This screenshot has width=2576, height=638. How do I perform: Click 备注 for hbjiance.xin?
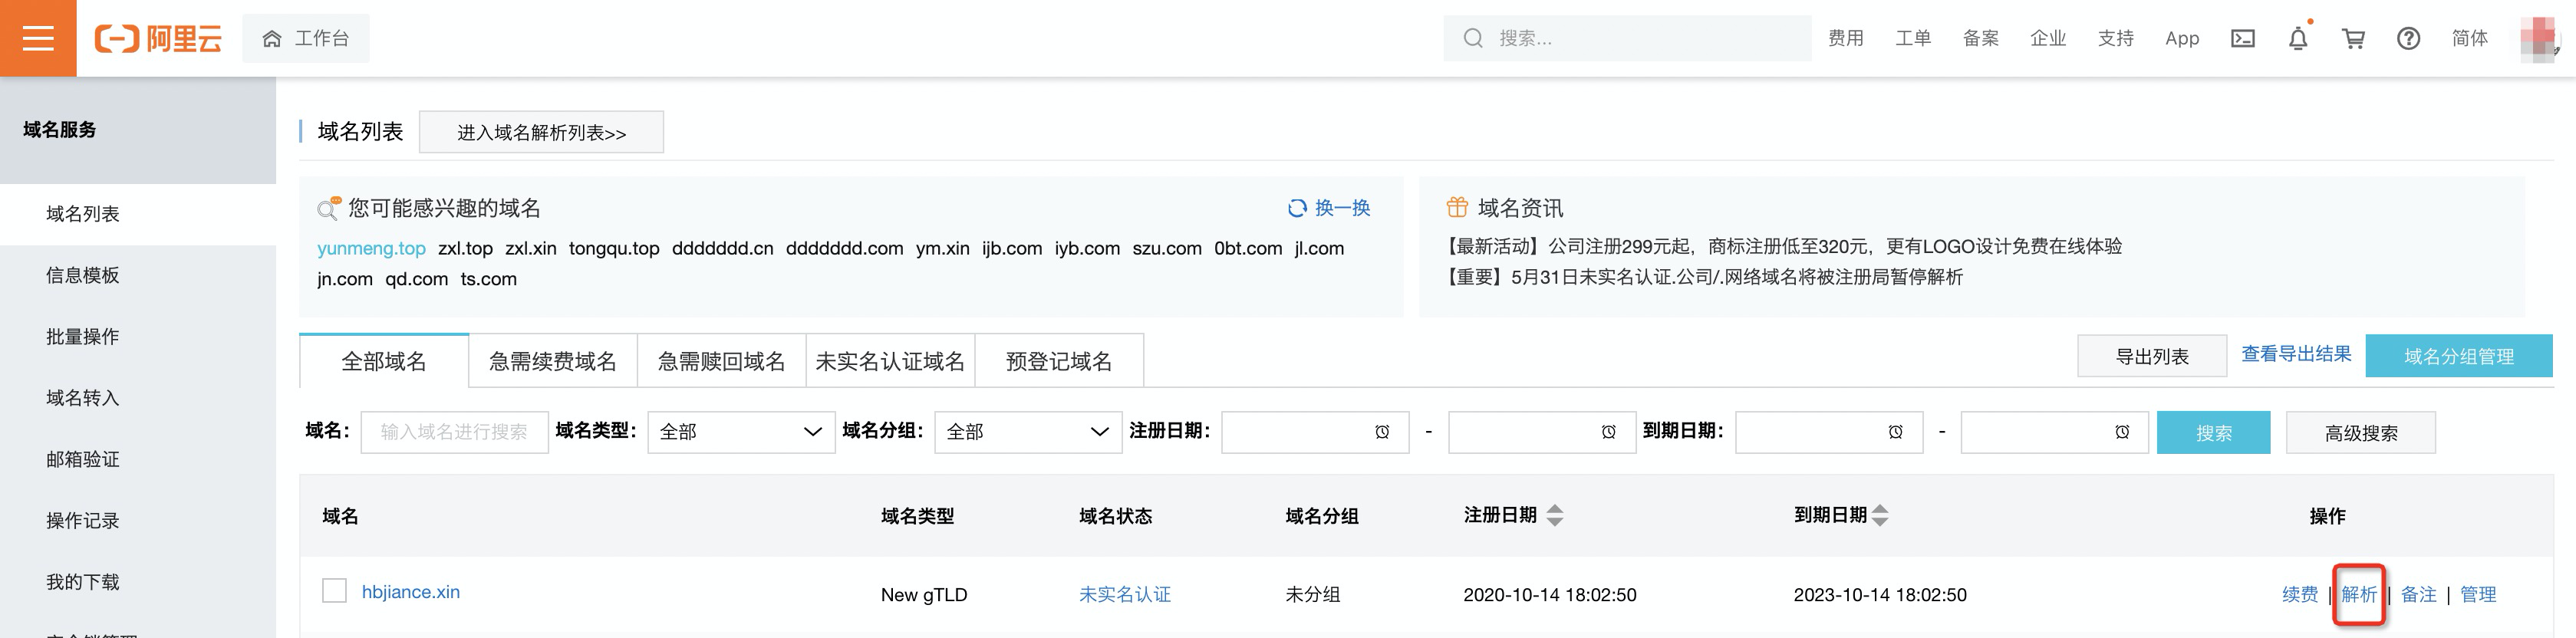2419,594
